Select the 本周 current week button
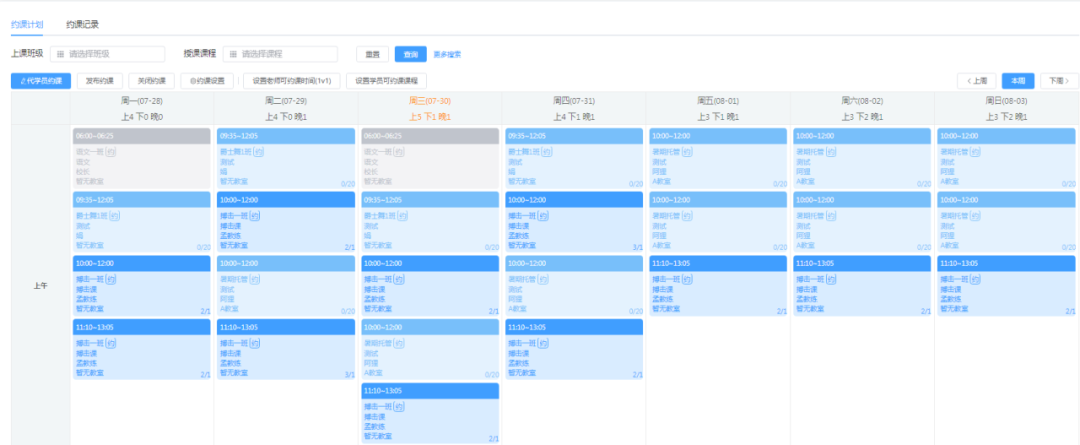Viewport: 1080px width, 445px height. (1018, 81)
